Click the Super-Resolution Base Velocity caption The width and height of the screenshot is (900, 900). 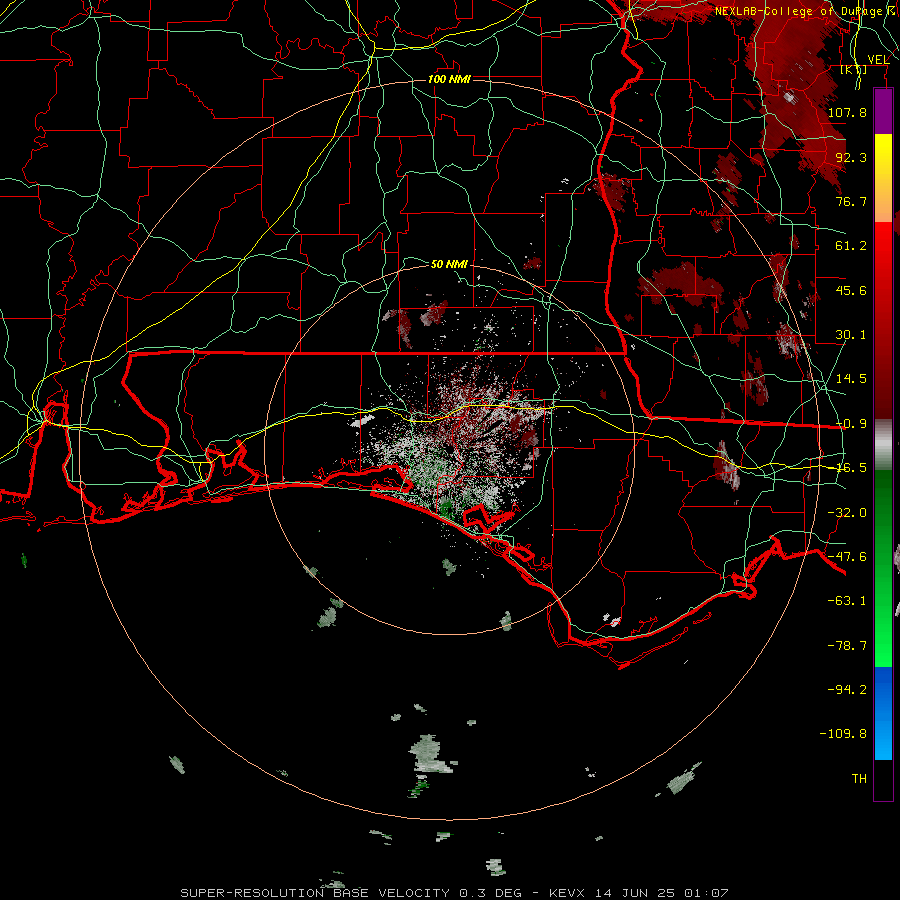[454, 893]
